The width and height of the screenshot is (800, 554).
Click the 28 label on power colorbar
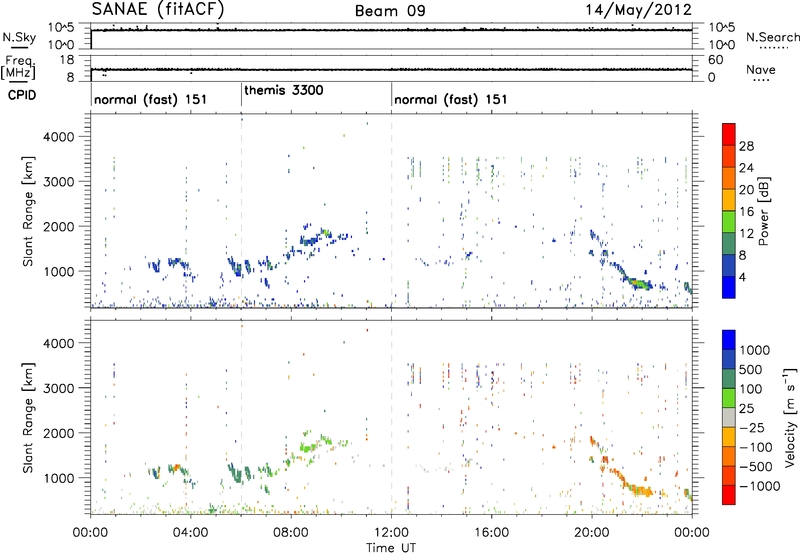746,146
